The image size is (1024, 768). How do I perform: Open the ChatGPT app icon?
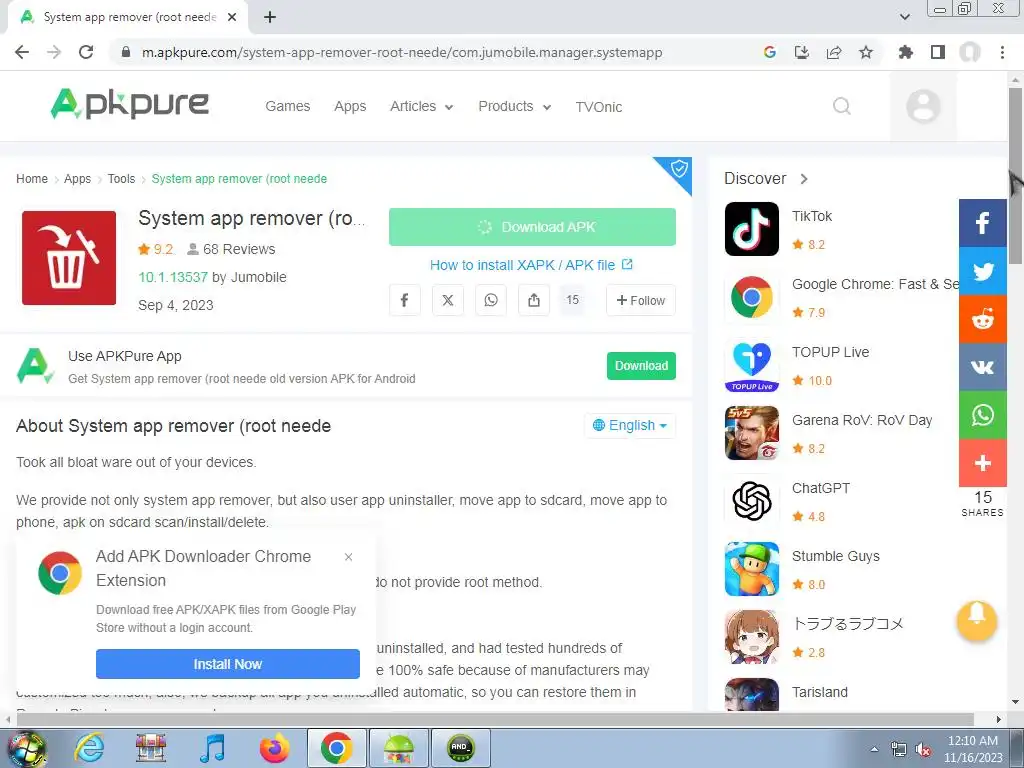(x=752, y=501)
